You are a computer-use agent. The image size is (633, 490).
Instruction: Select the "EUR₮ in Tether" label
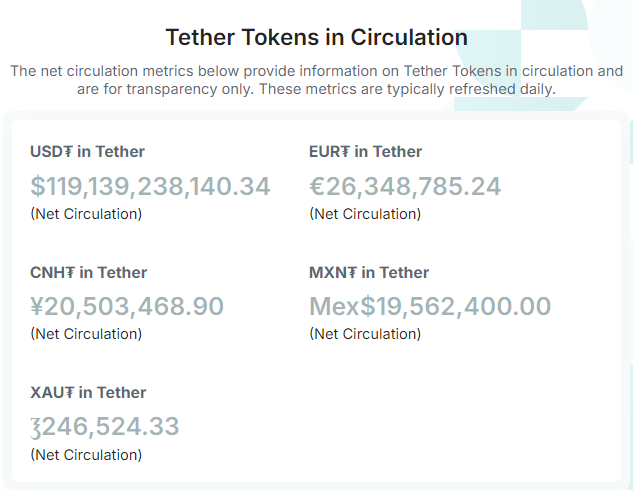pyautogui.click(x=366, y=152)
